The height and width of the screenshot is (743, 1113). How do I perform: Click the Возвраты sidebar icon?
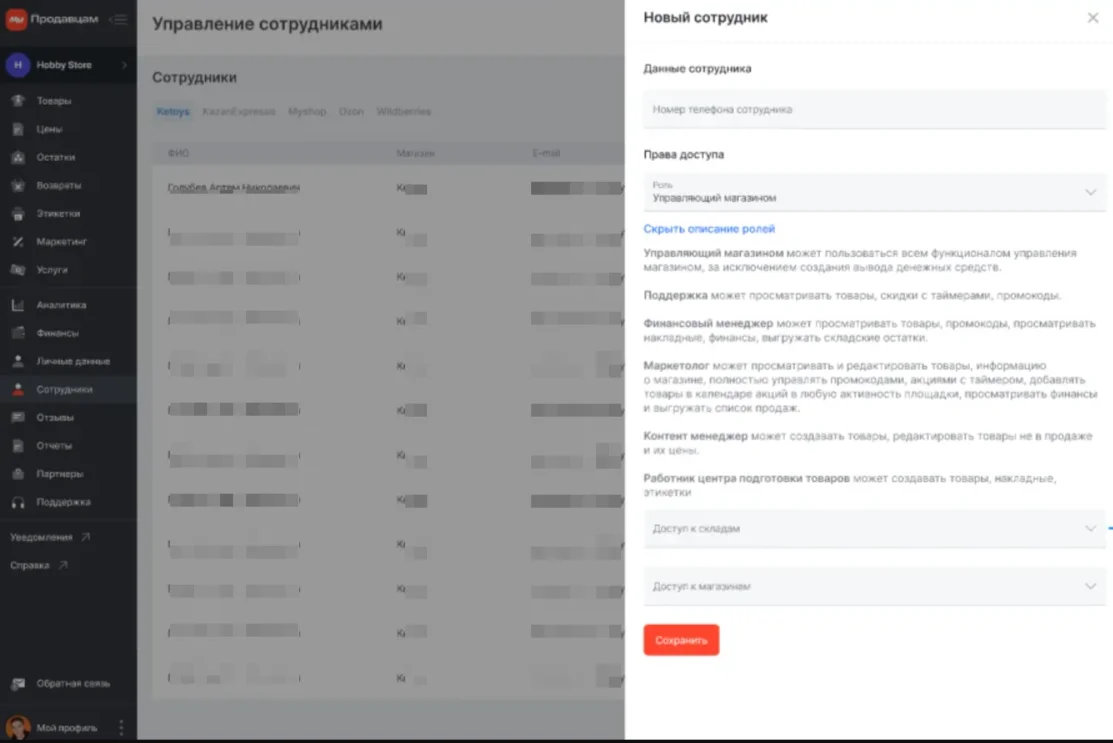point(18,185)
